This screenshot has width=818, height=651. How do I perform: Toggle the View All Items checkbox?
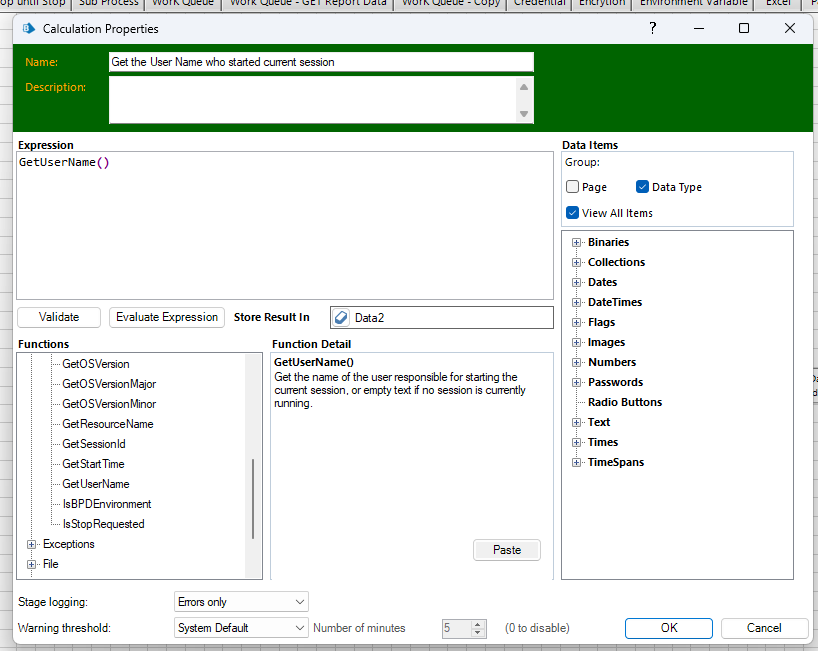(x=573, y=213)
